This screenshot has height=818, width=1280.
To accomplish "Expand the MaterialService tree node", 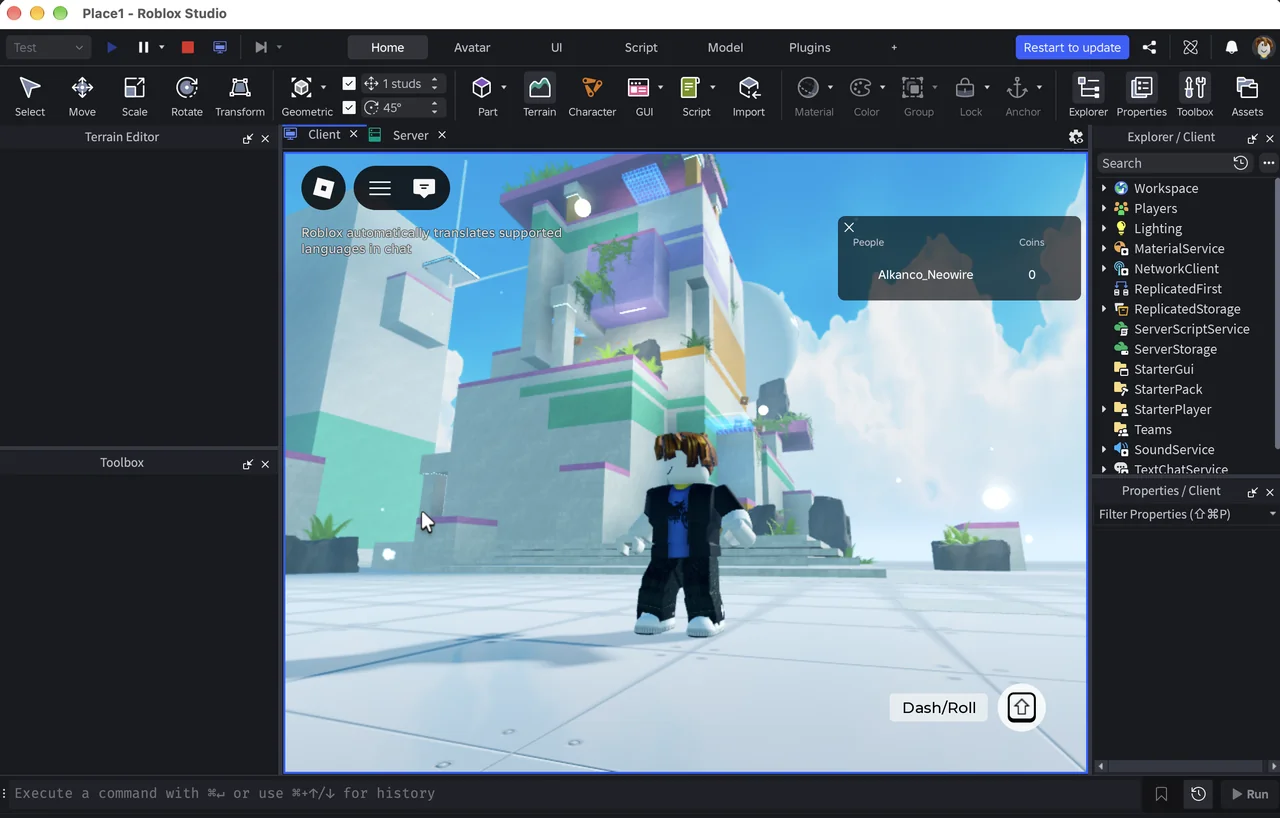I will (1104, 248).
